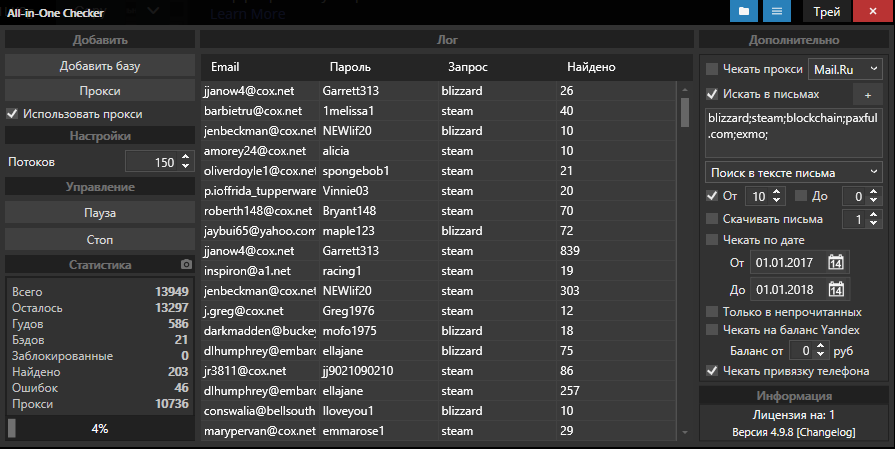Sort log by the Найдено column header
This screenshot has height=449, width=895.
(591, 67)
